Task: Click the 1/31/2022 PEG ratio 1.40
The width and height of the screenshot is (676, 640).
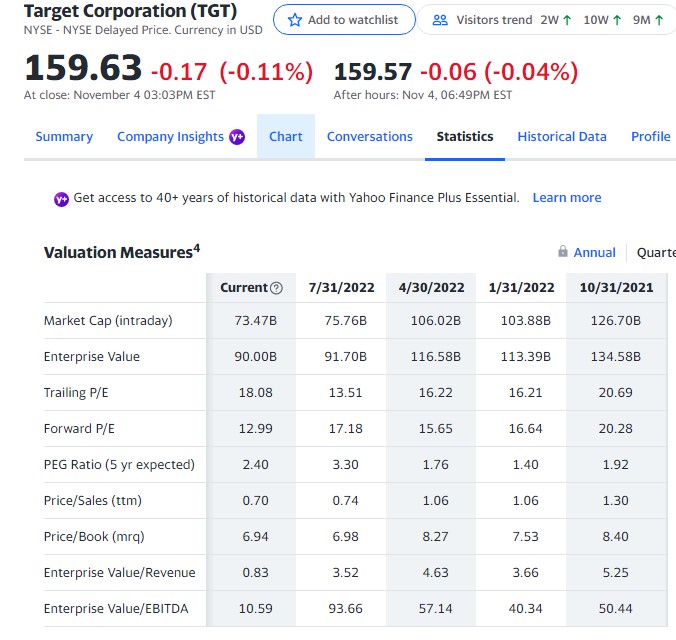Action: click(x=526, y=464)
